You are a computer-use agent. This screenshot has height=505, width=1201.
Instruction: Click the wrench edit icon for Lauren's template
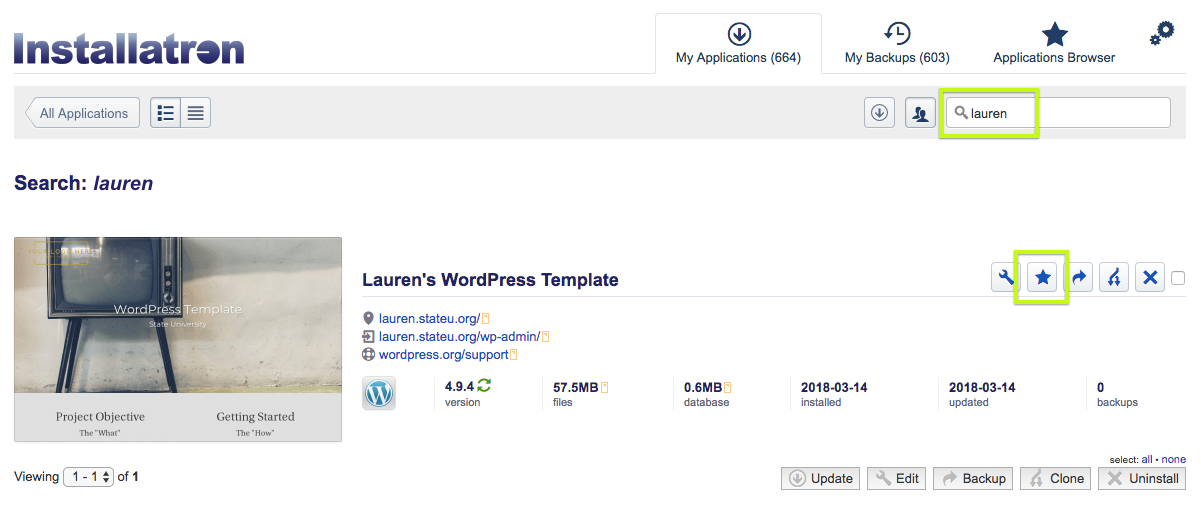[x=1005, y=277]
